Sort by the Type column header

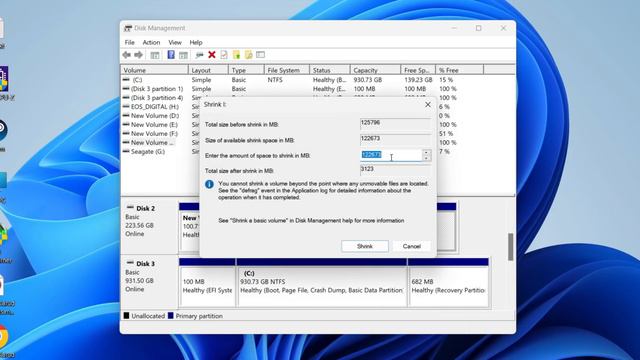pos(246,70)
